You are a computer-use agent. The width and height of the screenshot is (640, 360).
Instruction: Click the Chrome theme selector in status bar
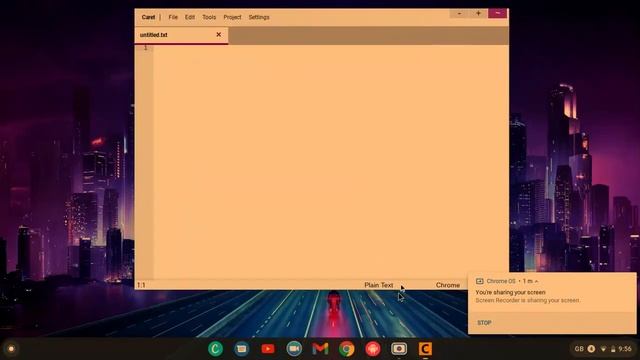[x=448, y=285]
